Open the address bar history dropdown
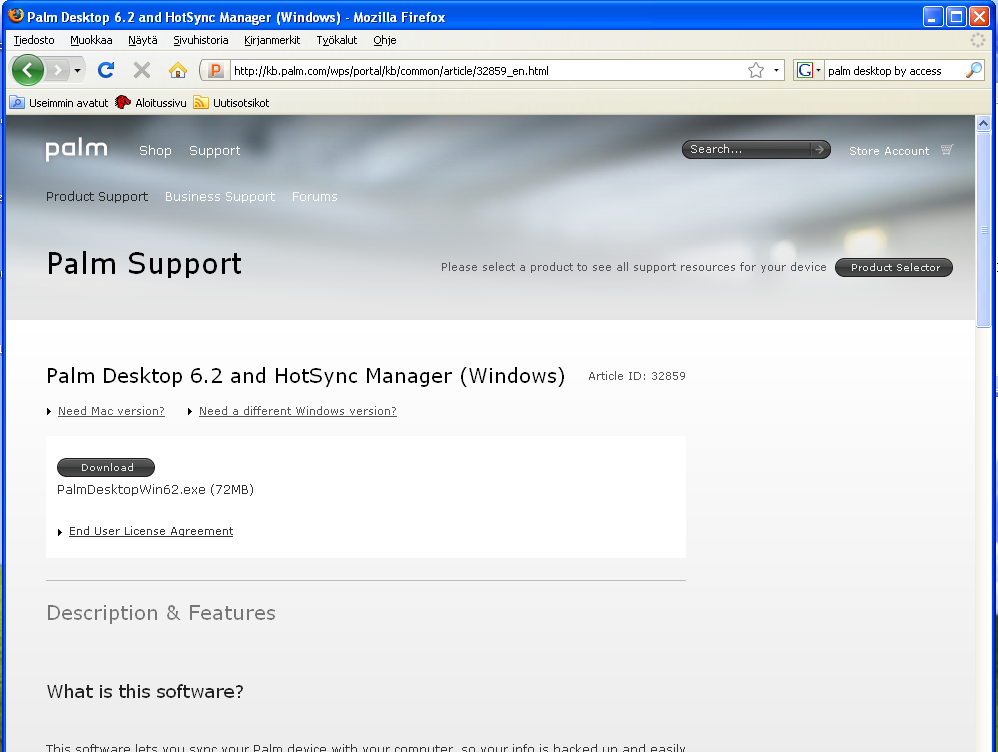This screenshot has width=998, height=752. pyautogui.click(x=776, y=70)
